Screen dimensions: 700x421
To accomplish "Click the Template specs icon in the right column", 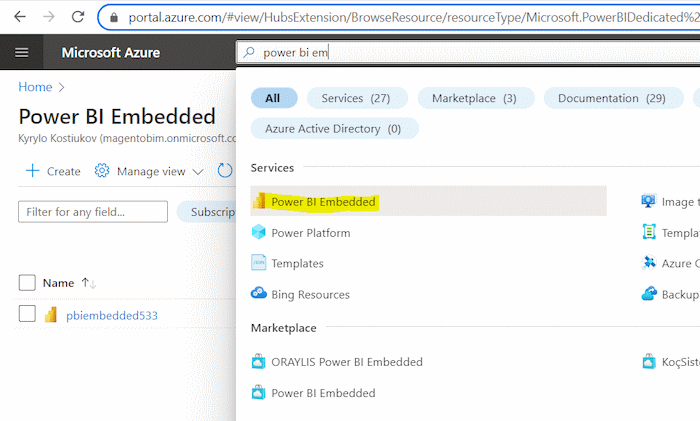I will pyautogui.click(x=649, y=232).
